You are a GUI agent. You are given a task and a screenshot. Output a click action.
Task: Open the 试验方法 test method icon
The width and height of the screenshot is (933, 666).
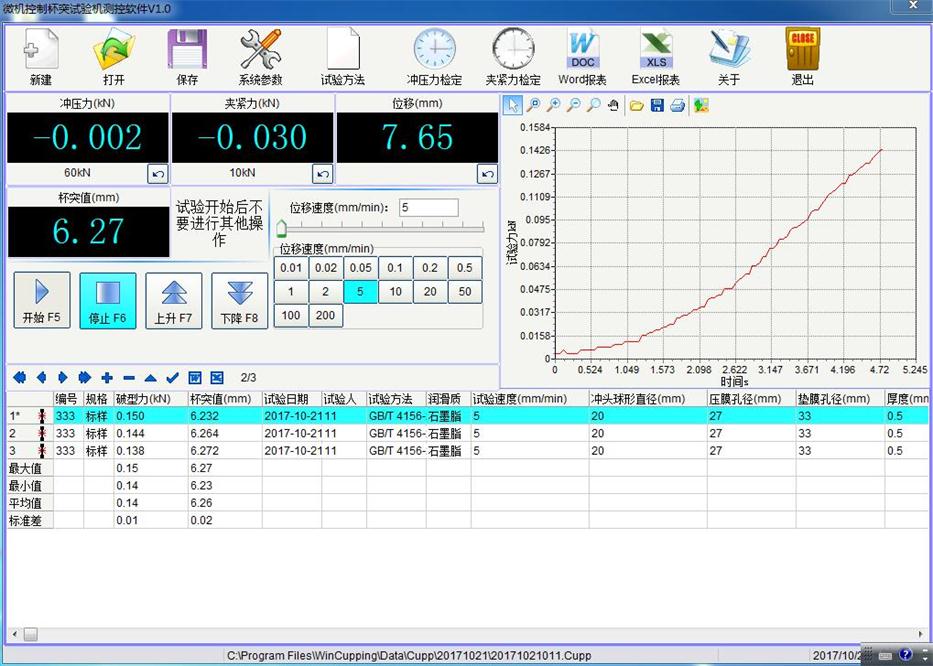click(342, 56)
